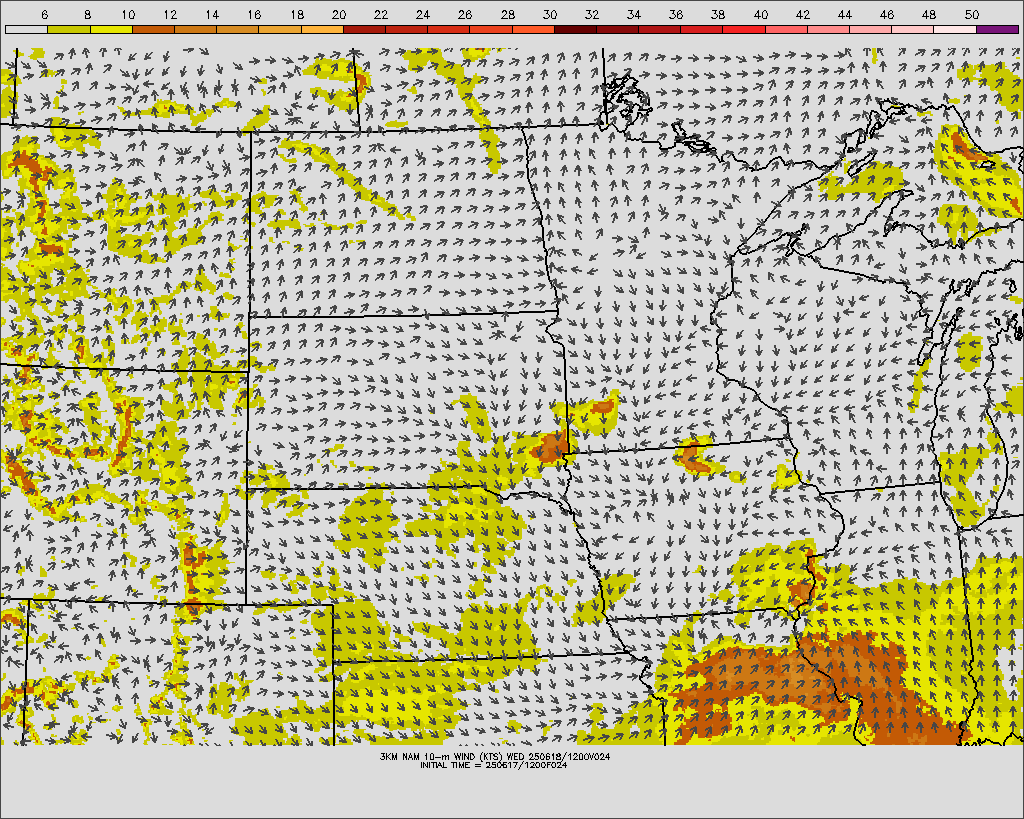The image size is (1024, 819).
Task: Click the legend label "26"
Action: (465, 14)
